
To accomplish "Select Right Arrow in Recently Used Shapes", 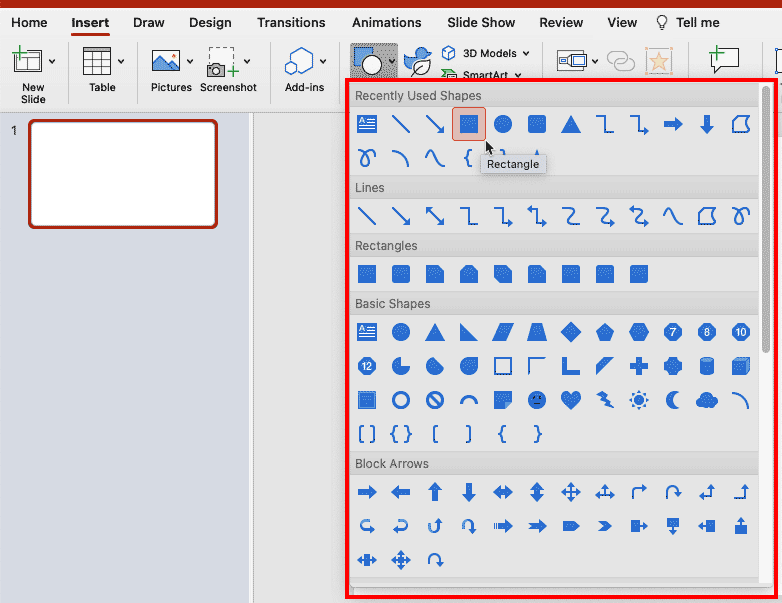I will [673, 124].
